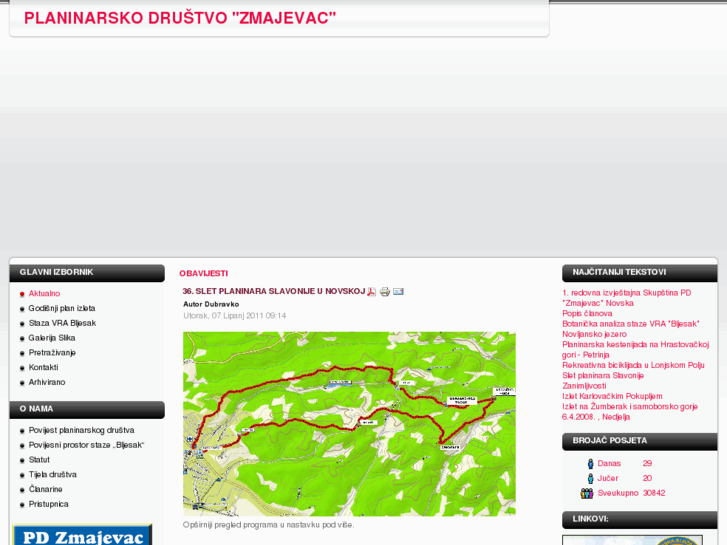
Task: Open the Zanimljivosti link
Action: click(584, 386)
